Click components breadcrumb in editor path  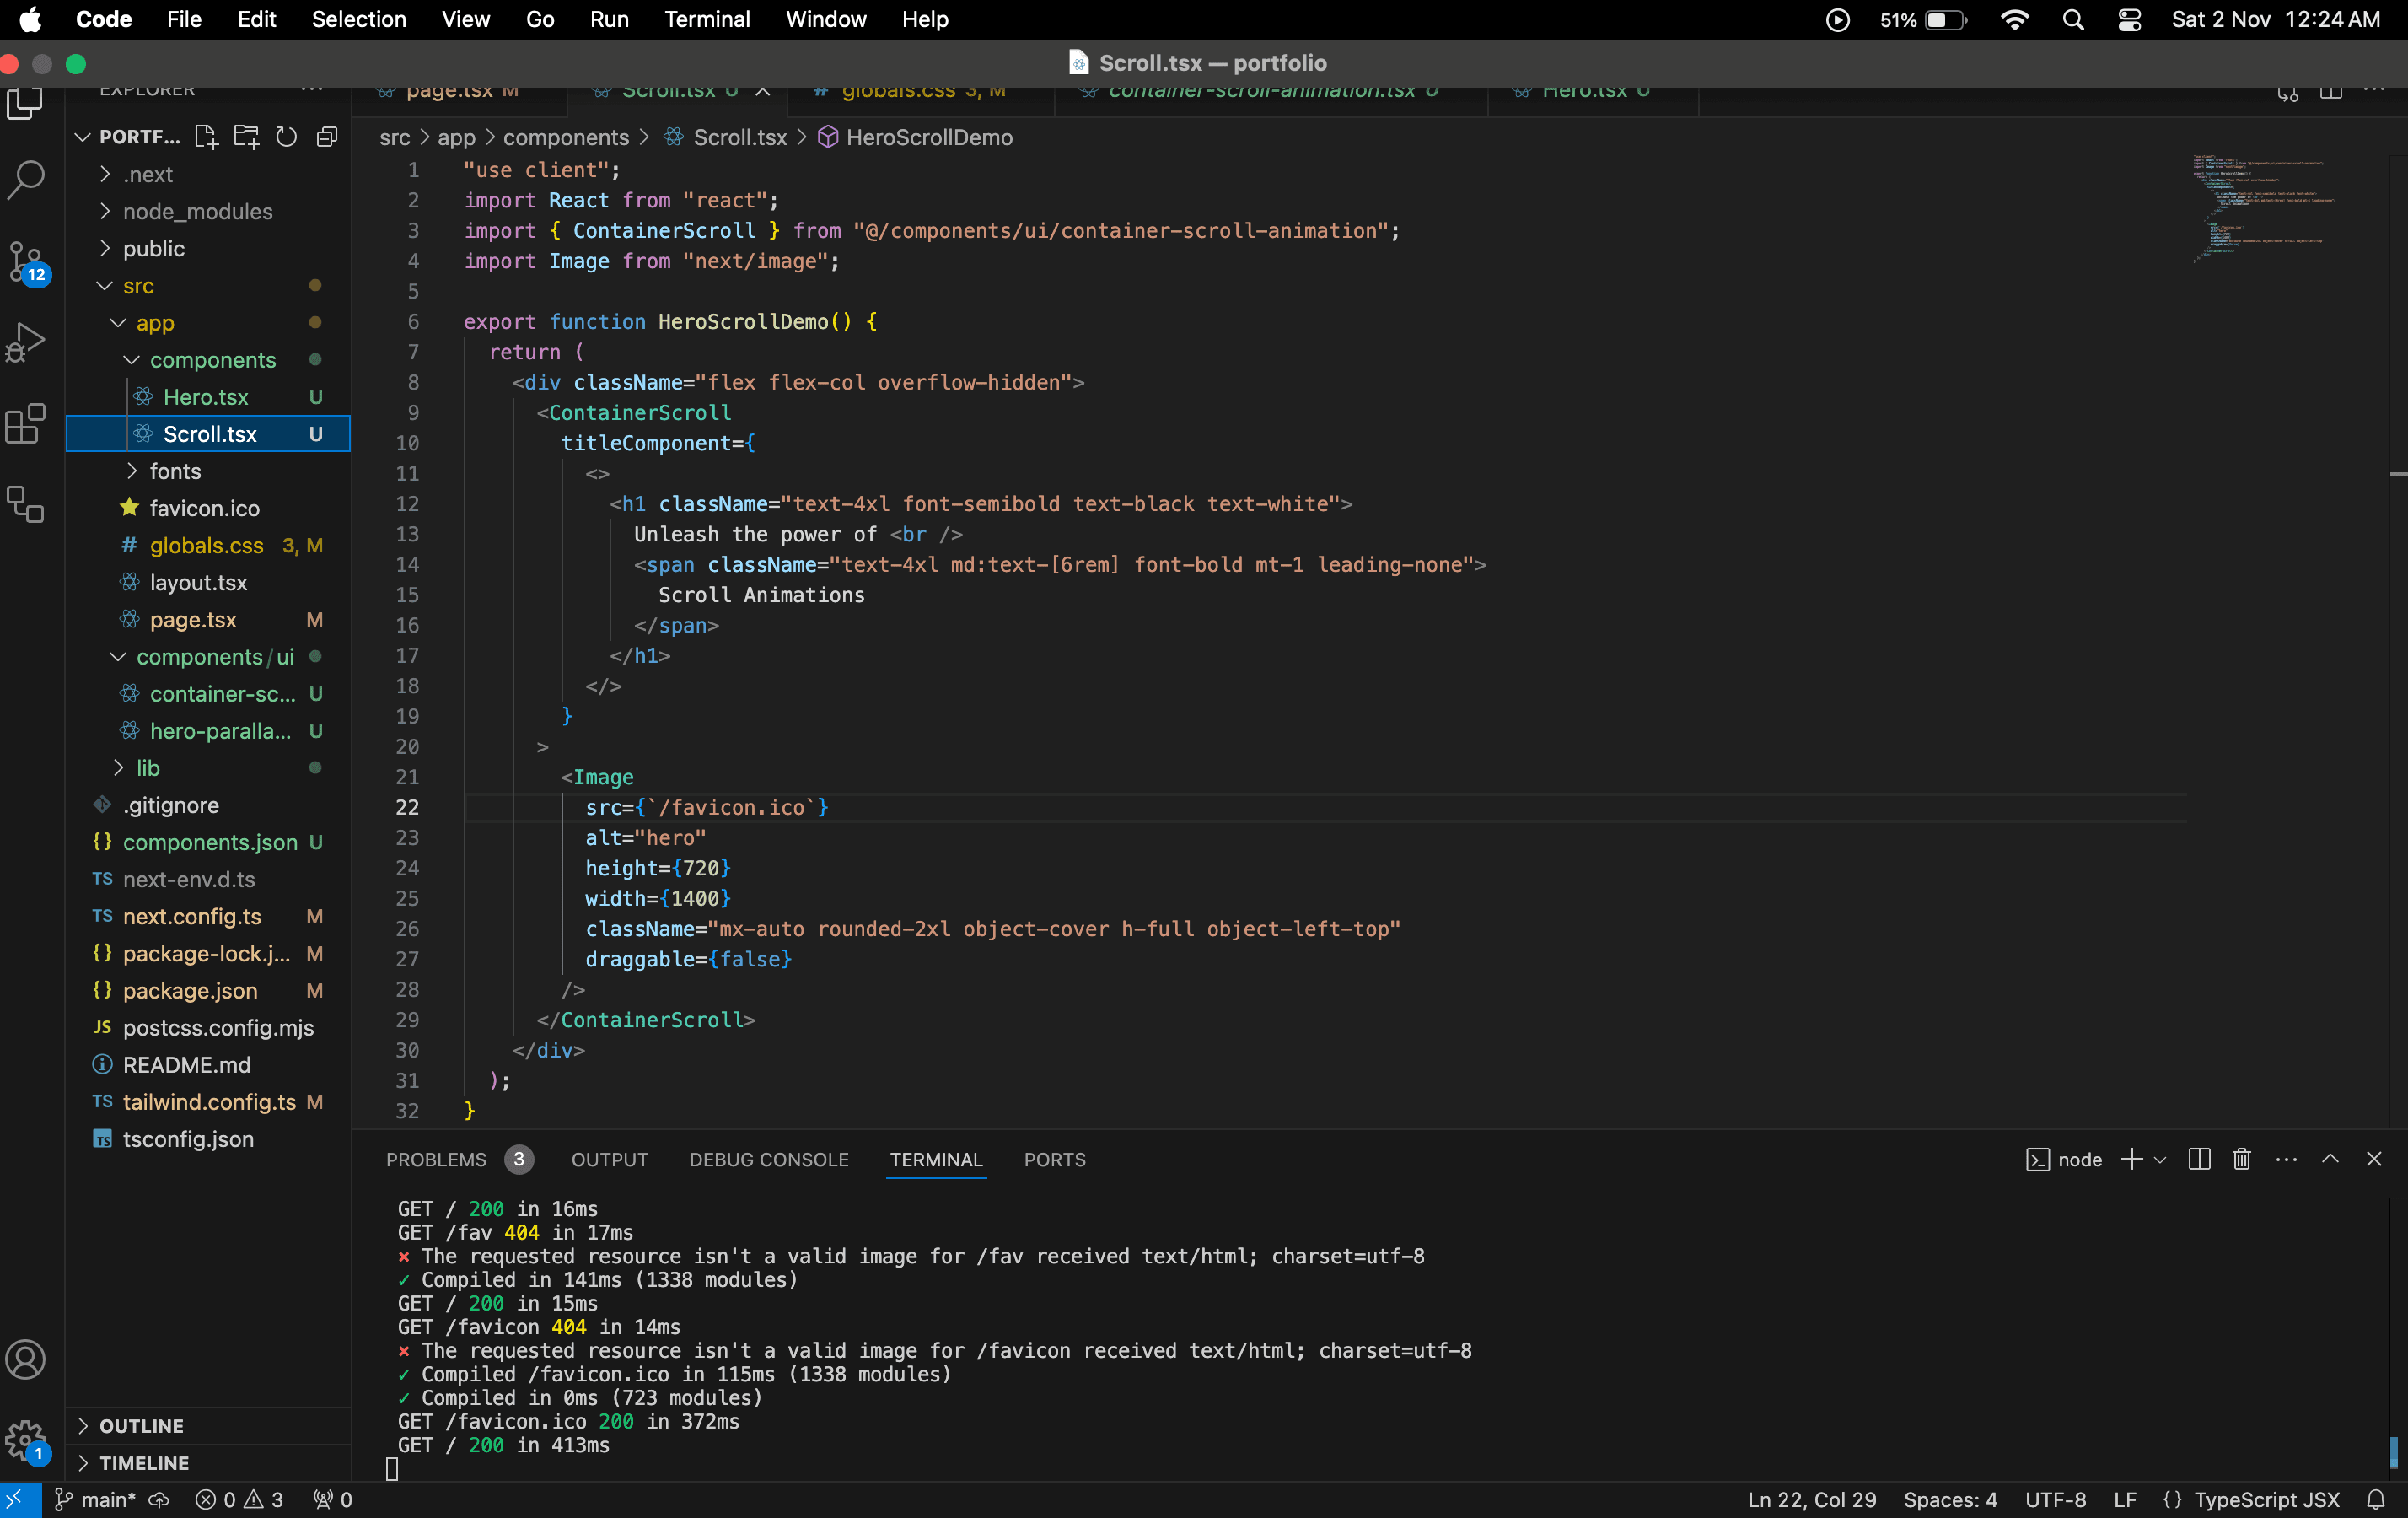pyautogui.click(x=566, y=137)
